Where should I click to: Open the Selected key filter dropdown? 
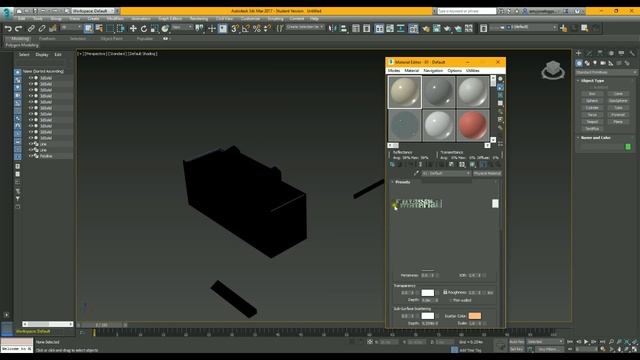coord(545,342)
